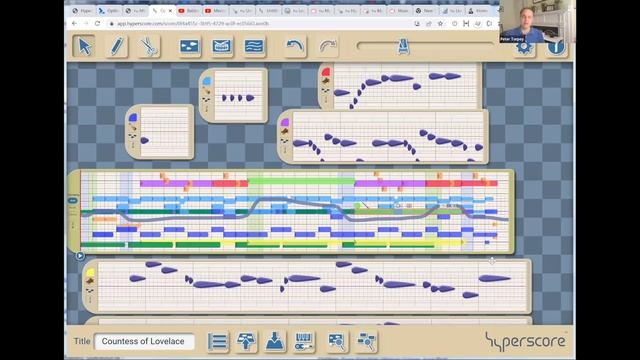Select the single note in dark blue window

[144, 140]
